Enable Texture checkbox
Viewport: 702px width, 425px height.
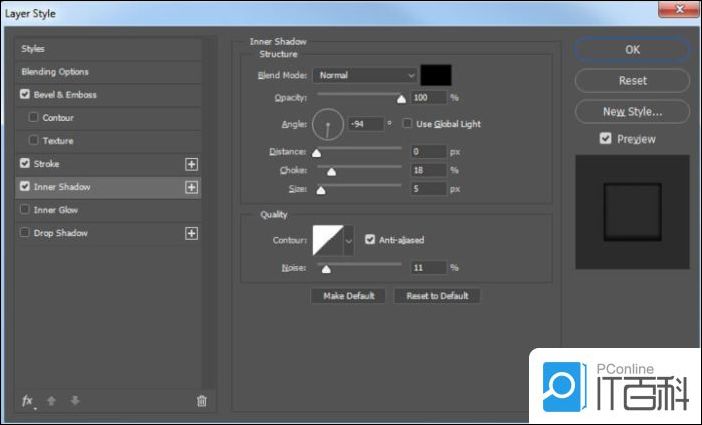tap(33, 140)
